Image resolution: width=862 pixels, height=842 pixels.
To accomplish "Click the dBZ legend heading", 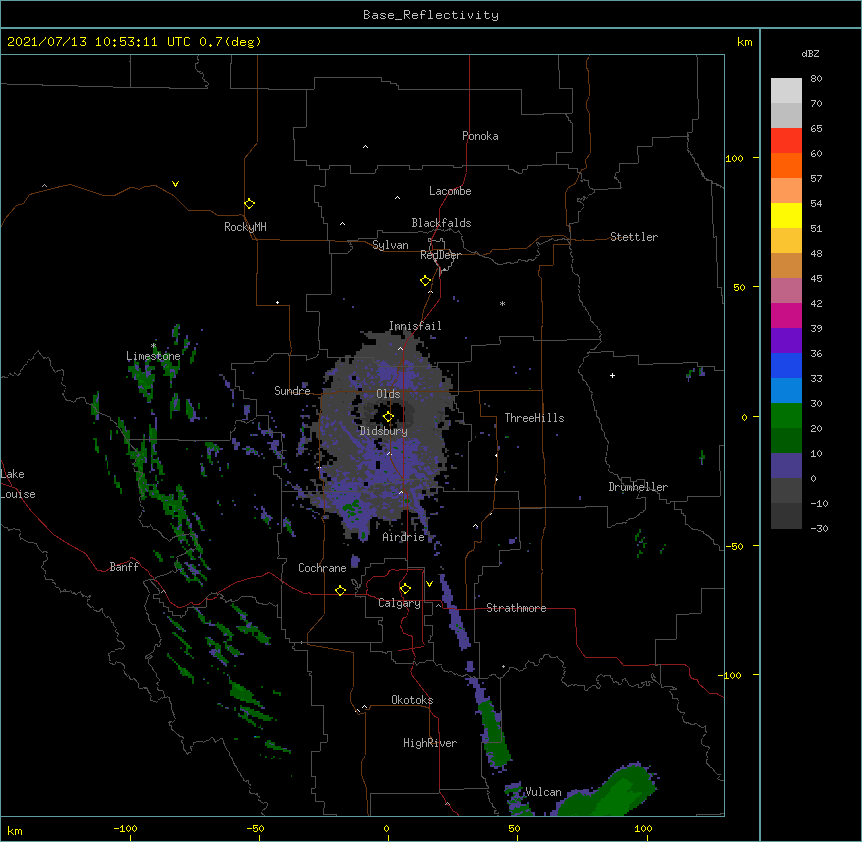I will [x=810, y=53].
